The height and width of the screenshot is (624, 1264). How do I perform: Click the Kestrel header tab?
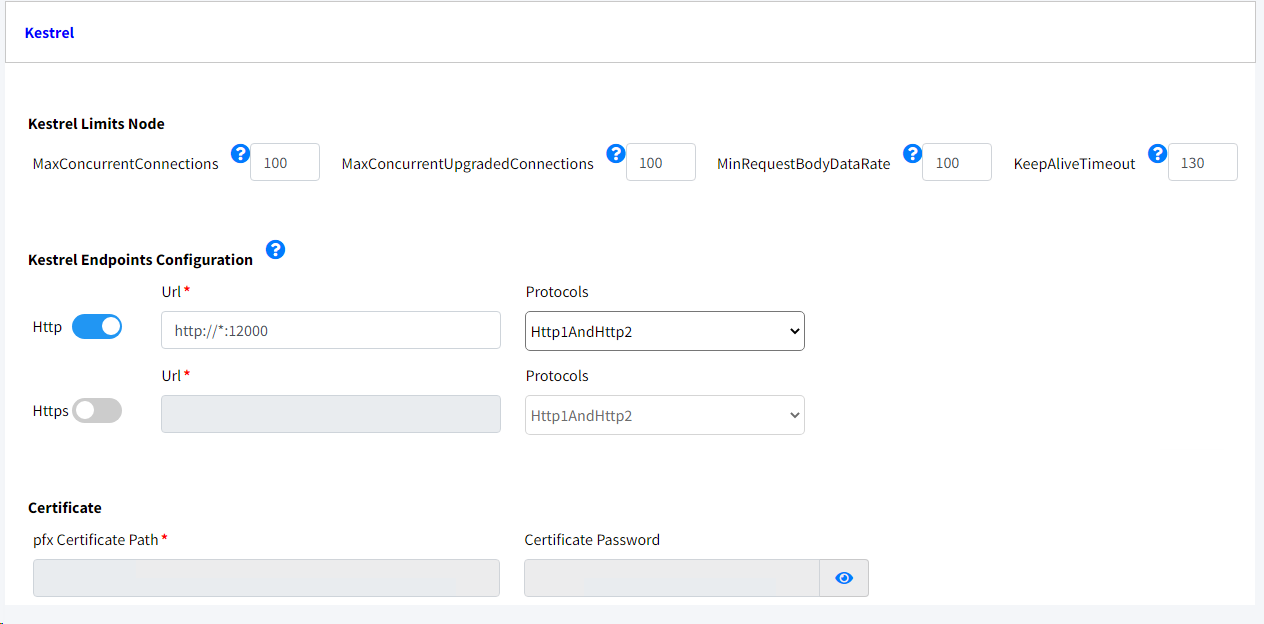click(50, 33)
